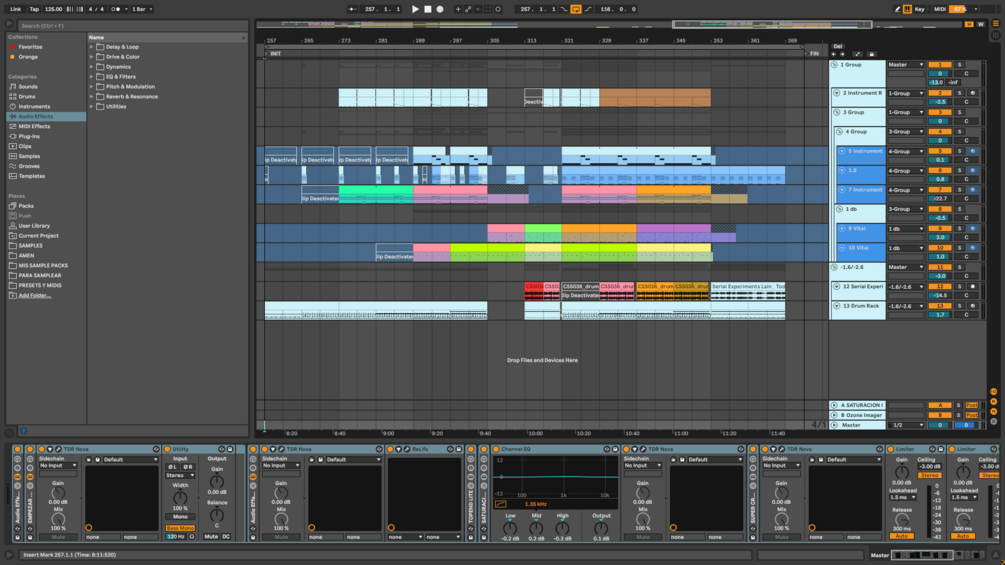Click the Session Record circle button
1005x565 pixels.
click(x=498, y=9)
